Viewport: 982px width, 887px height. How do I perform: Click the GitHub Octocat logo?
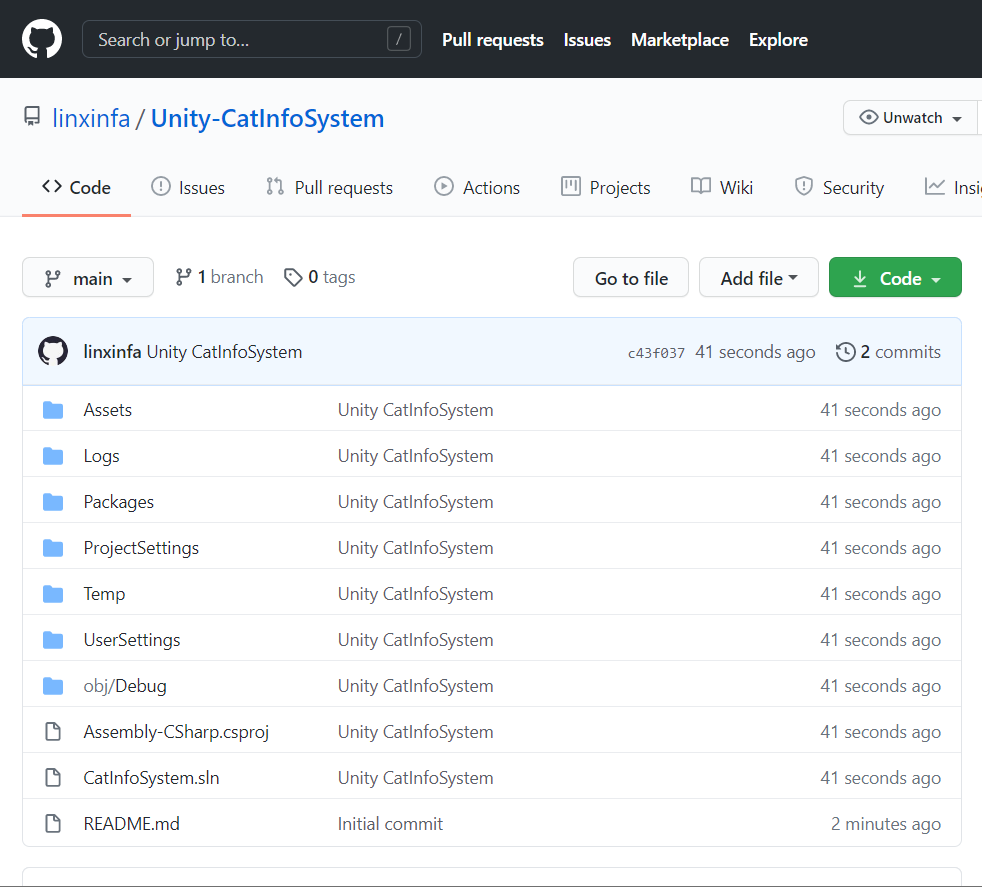tap(42, 39)
